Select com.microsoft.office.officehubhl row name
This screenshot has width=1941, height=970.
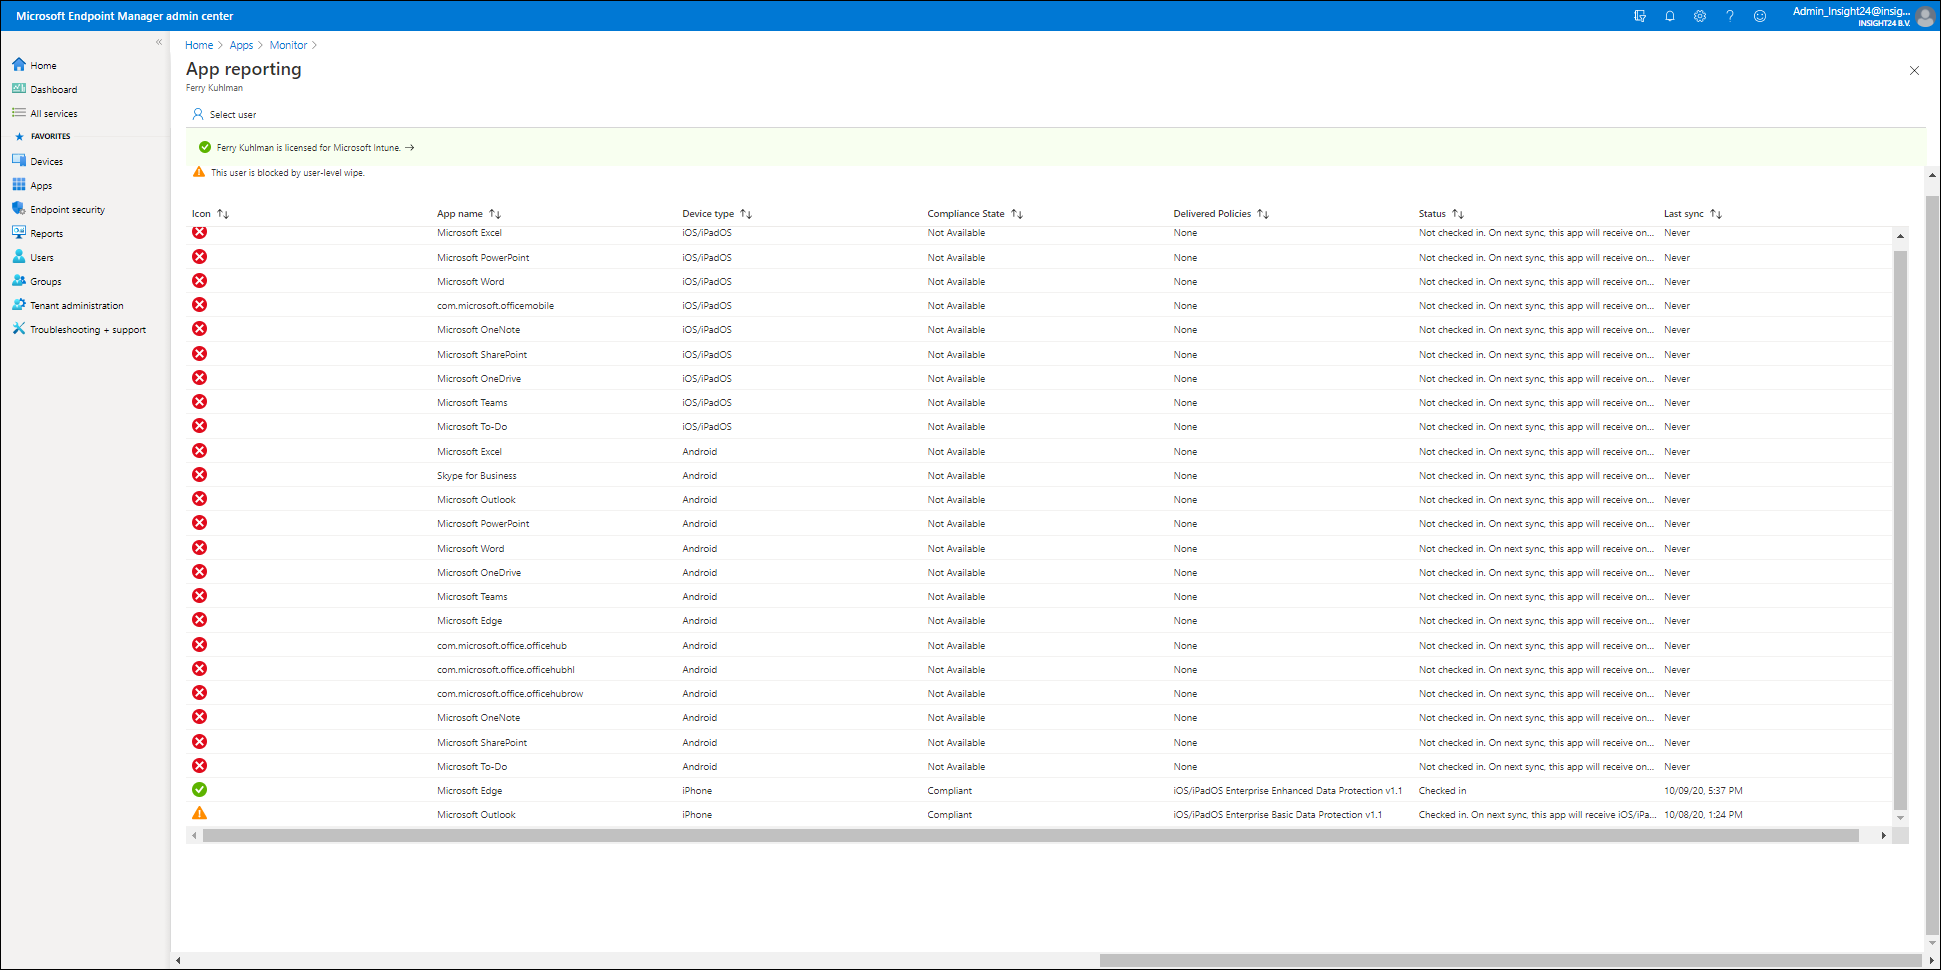tap(506, 670)
